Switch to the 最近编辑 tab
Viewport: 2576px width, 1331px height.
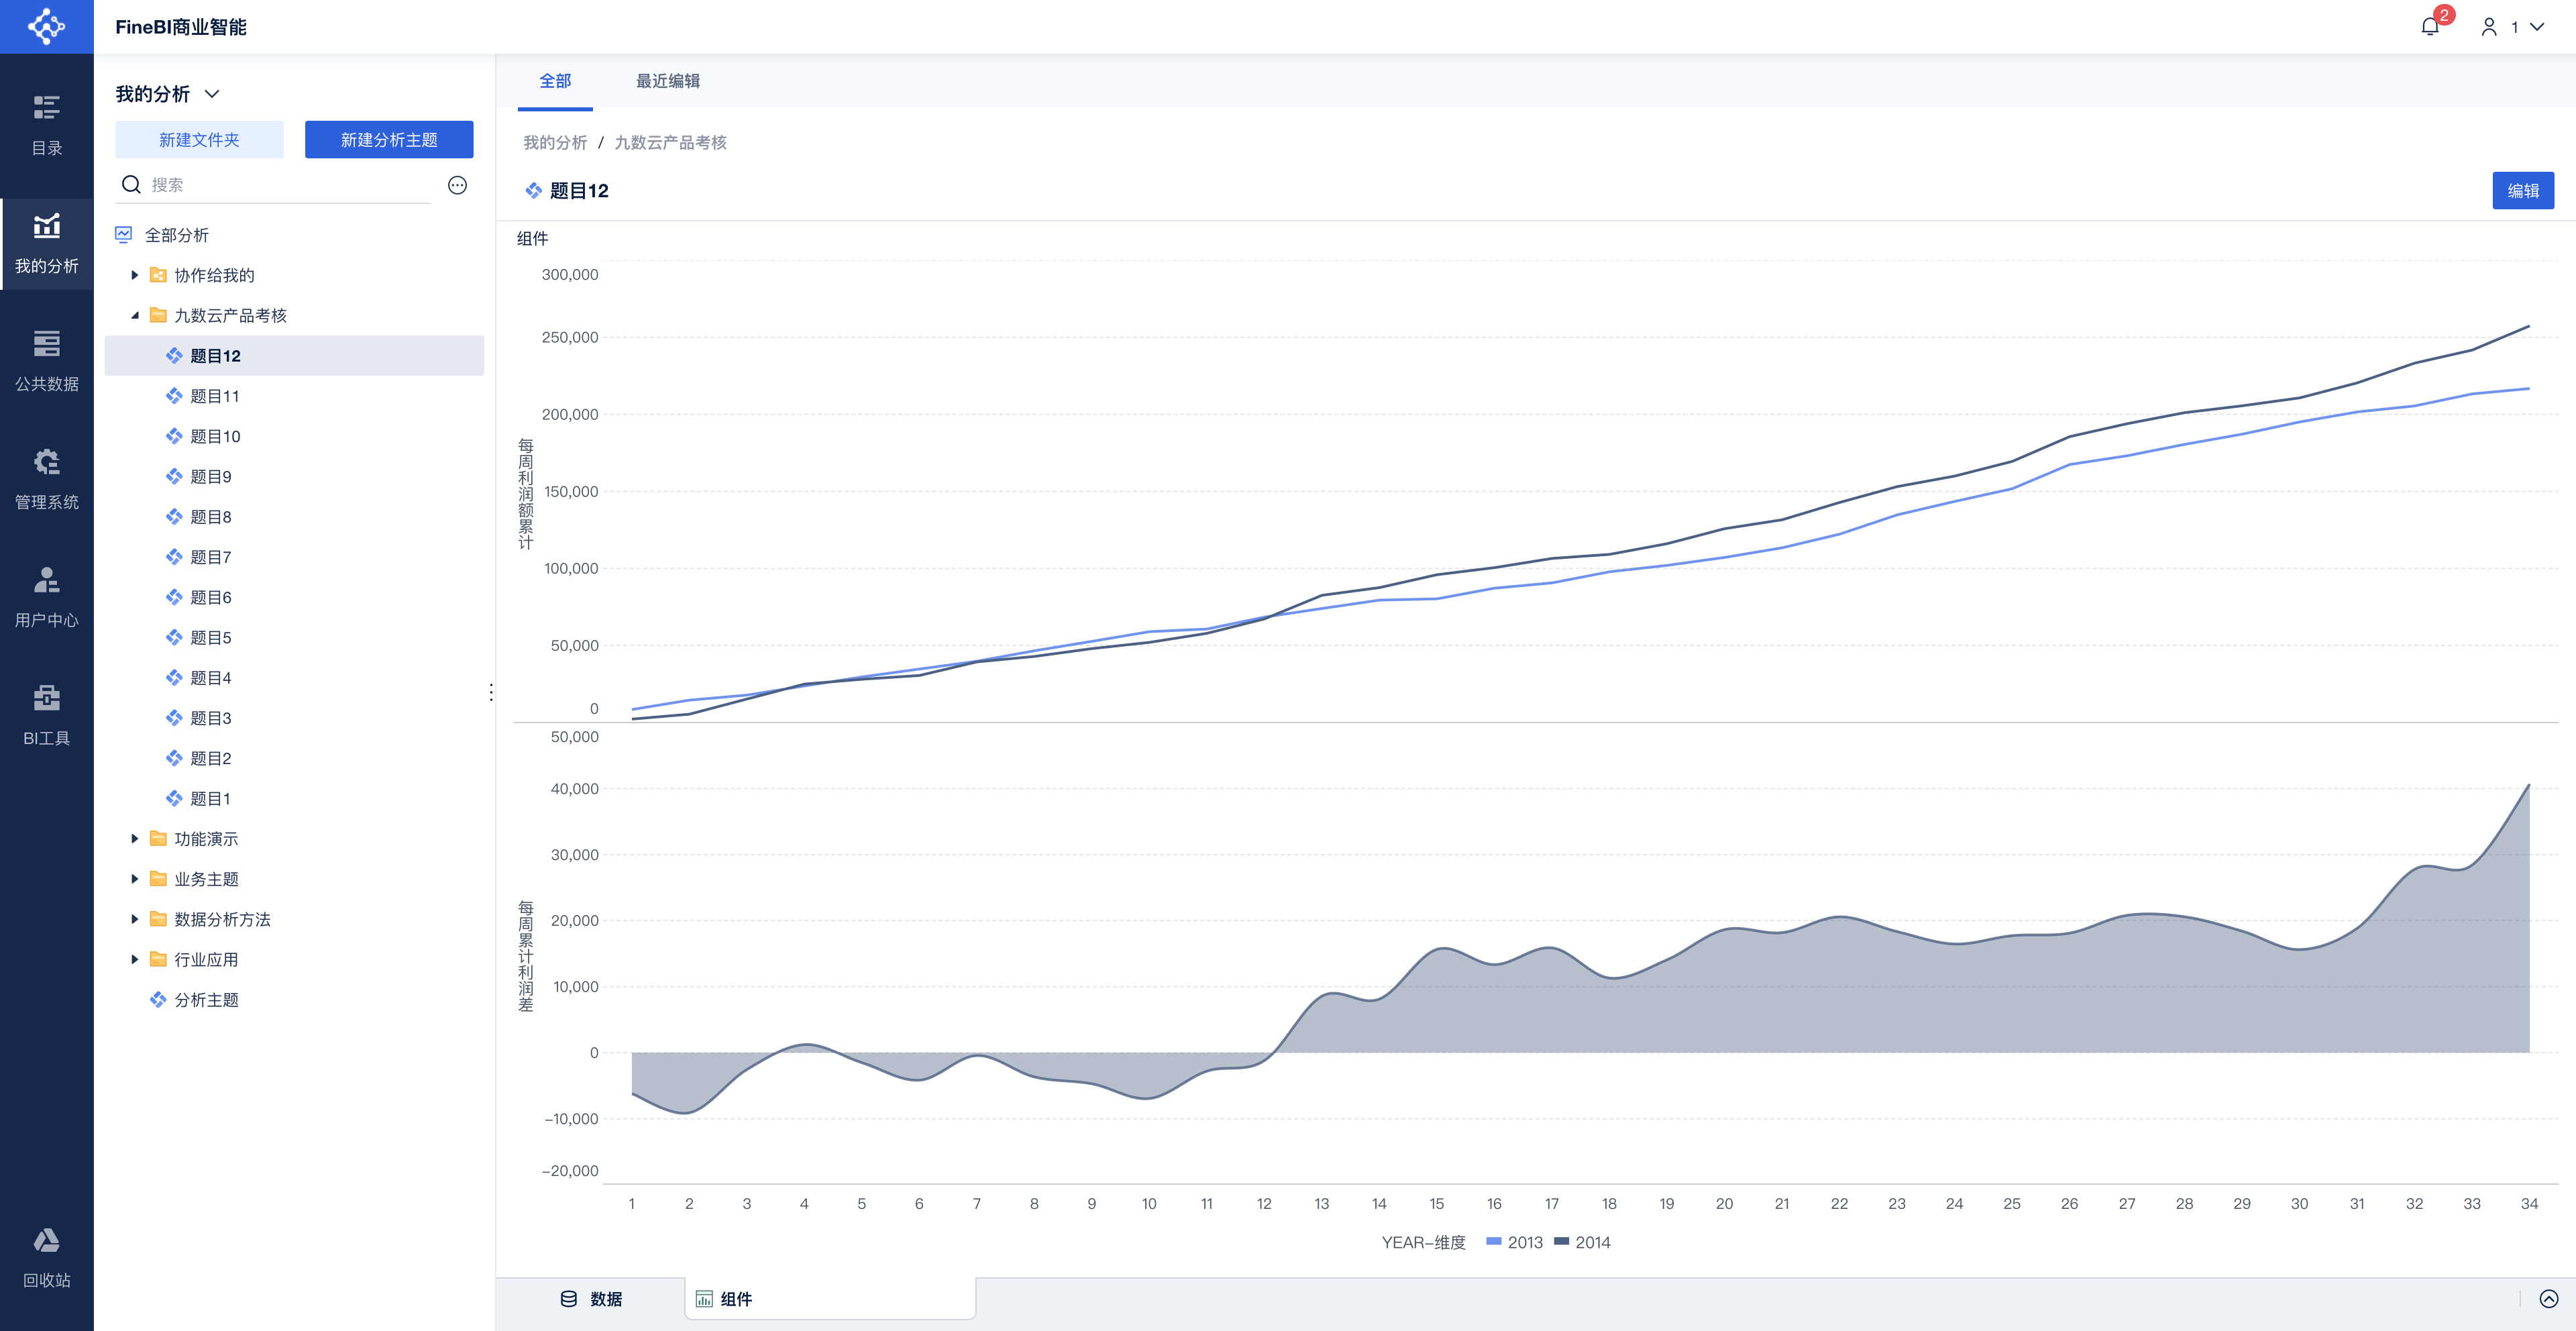pyautogui.click(x=668, y=81)
